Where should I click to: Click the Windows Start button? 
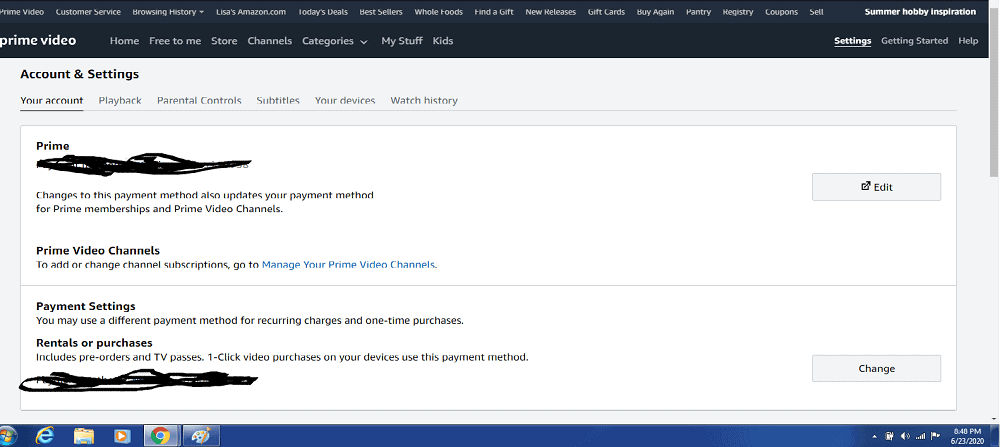(x=8, y=436)
